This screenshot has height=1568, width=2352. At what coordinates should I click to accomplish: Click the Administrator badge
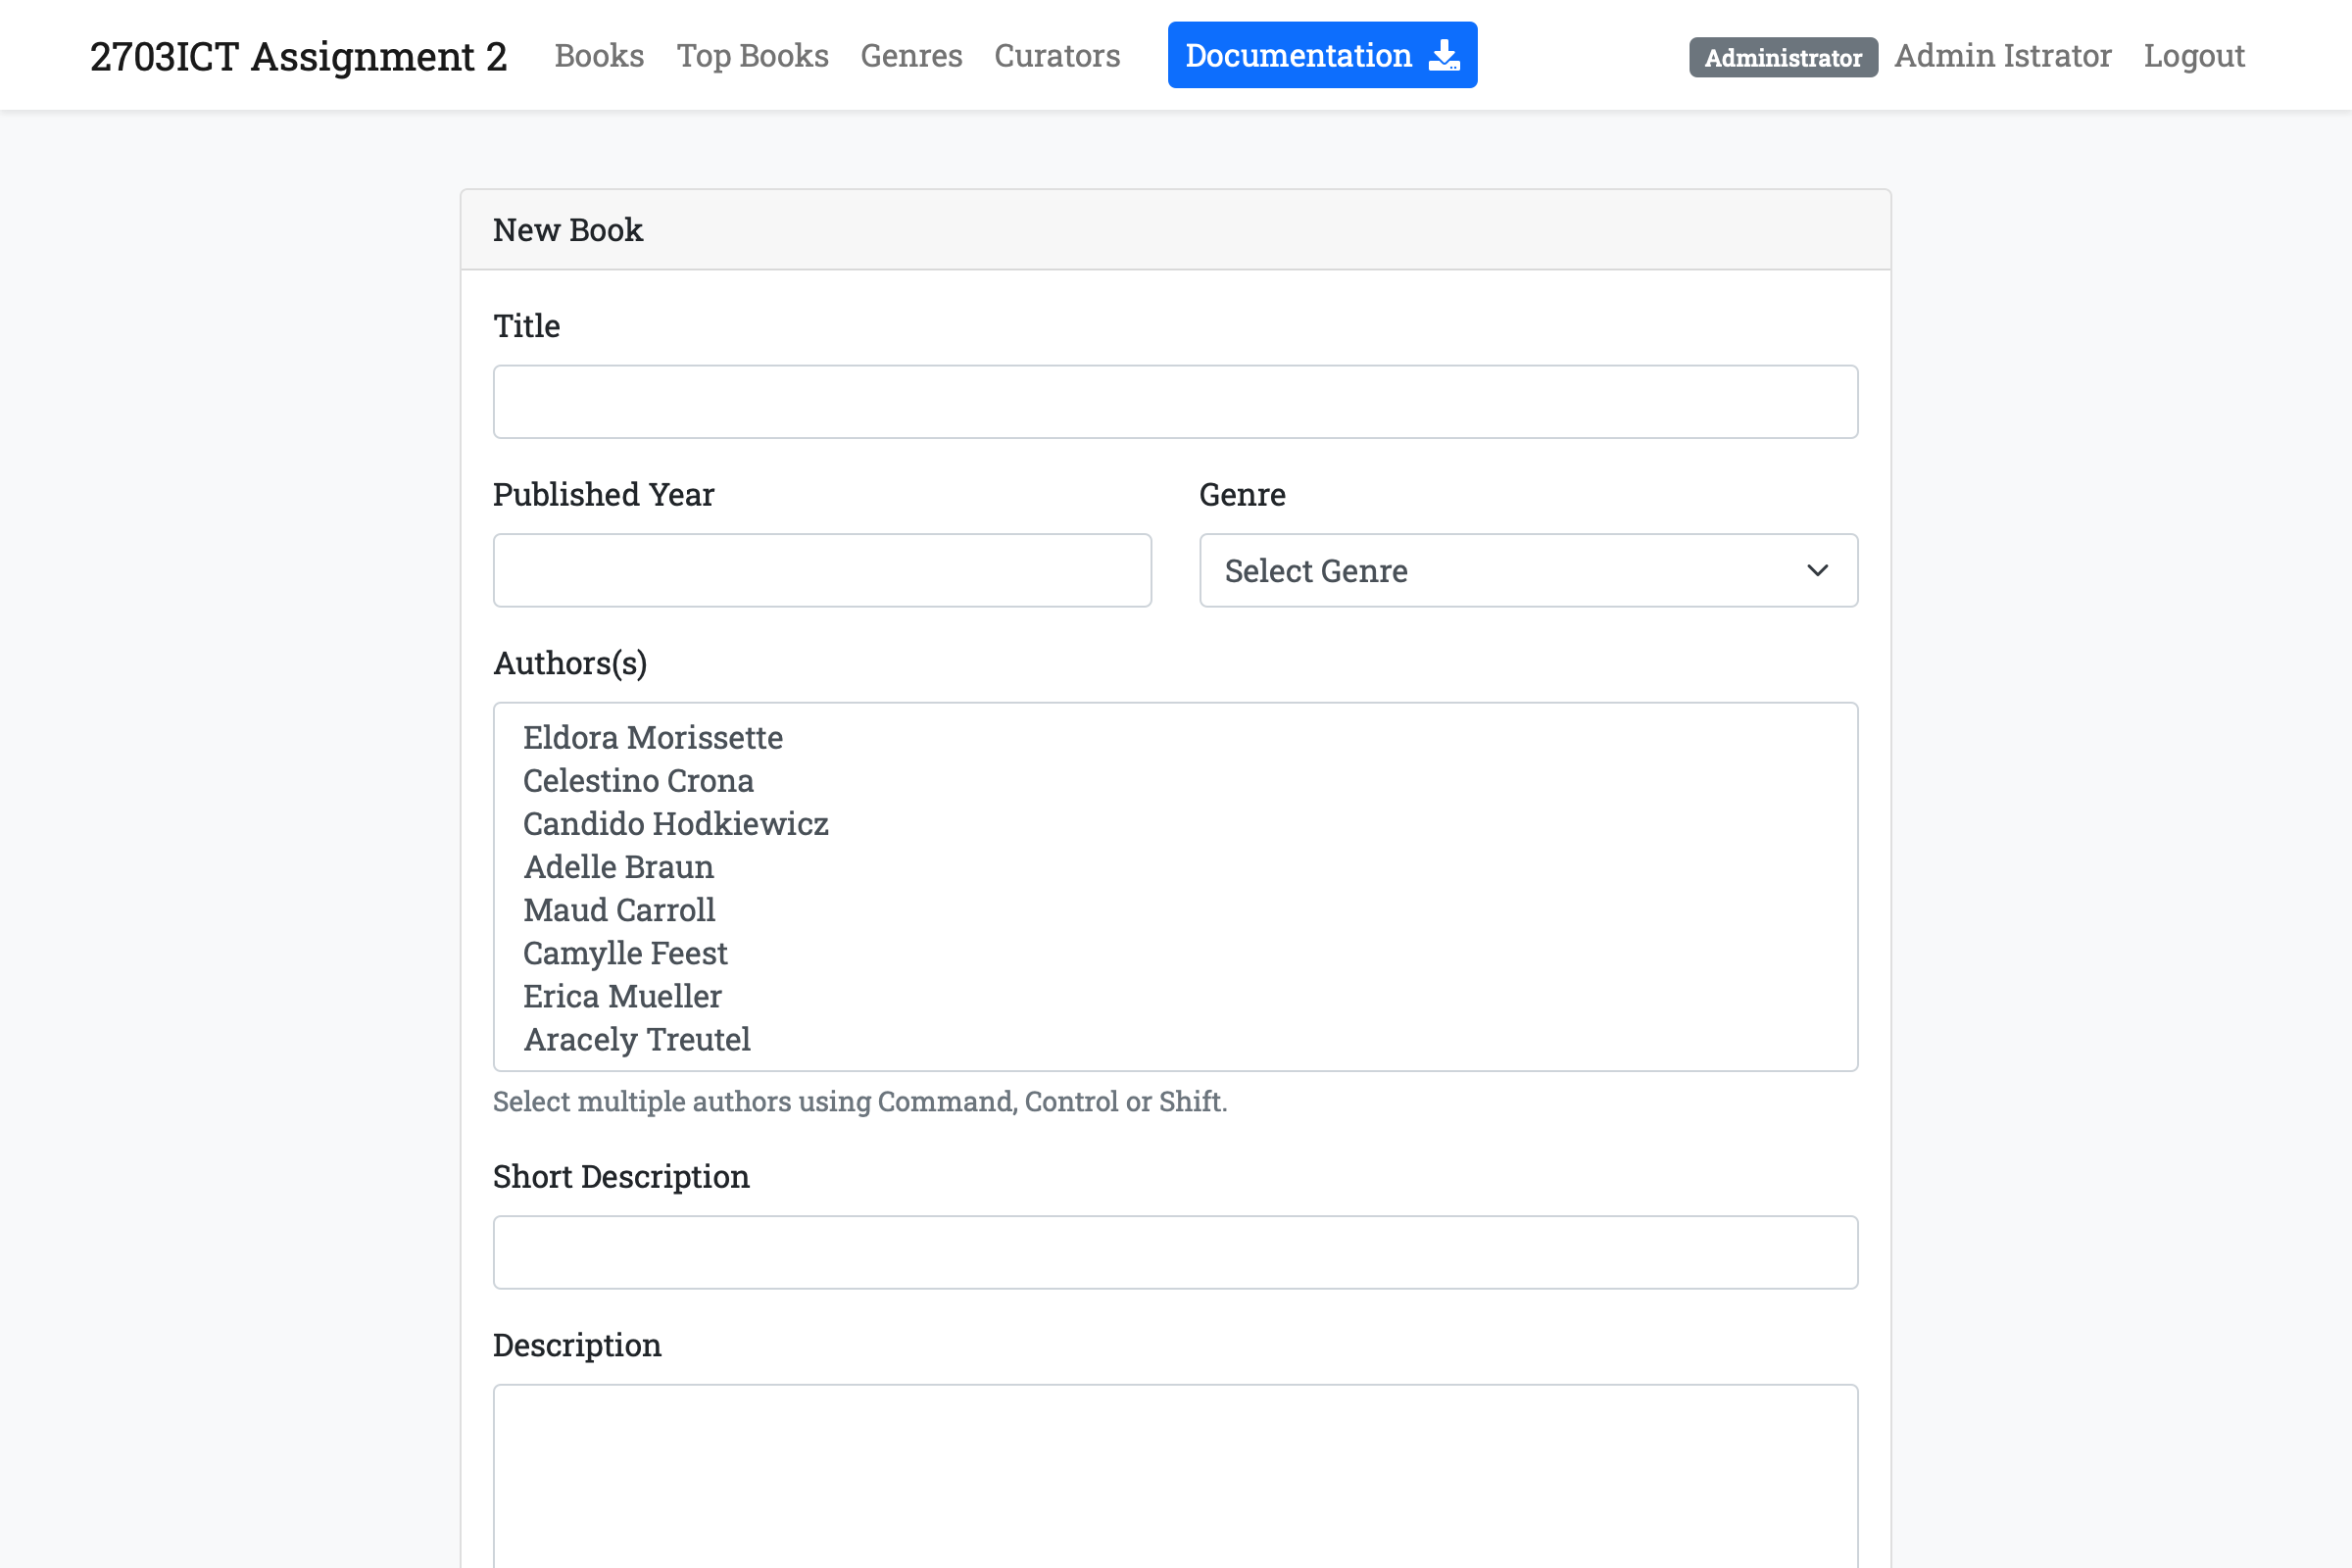coord(1783,57)
